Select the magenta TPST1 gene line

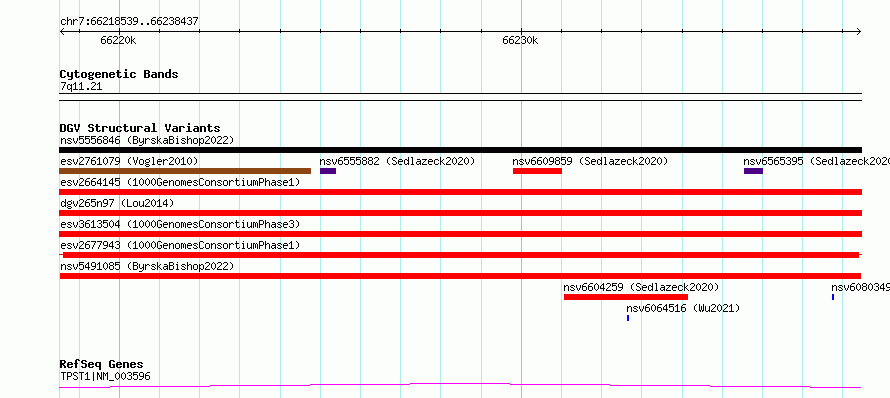460,386
